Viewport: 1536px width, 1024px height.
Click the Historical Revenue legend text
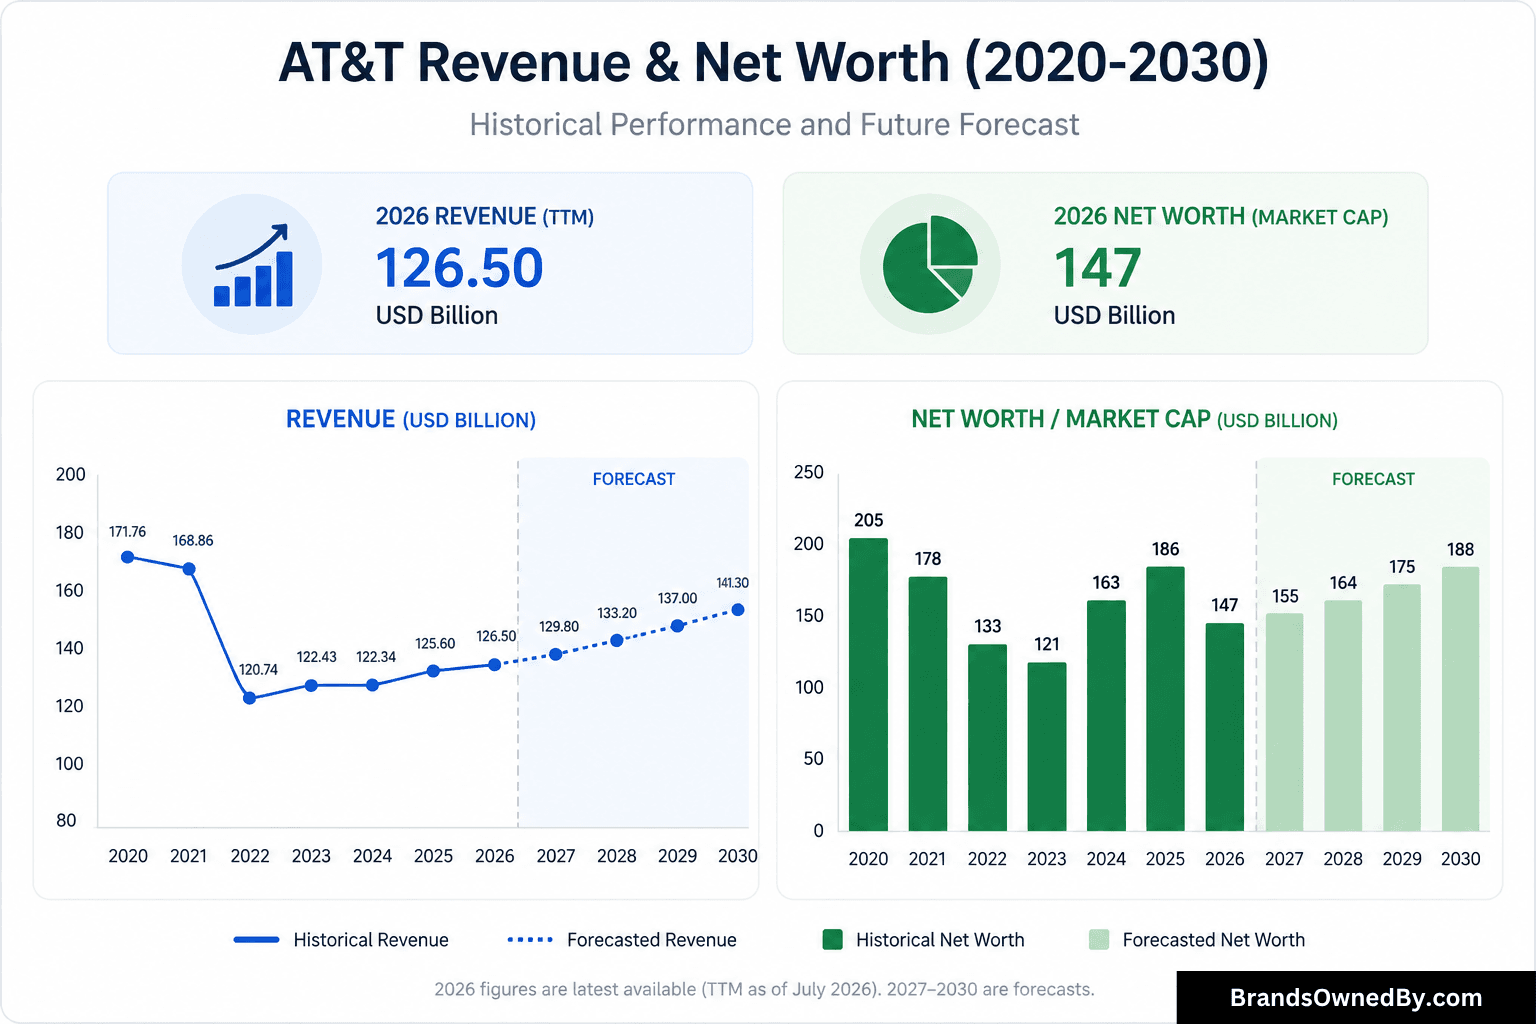coord(371,940)
